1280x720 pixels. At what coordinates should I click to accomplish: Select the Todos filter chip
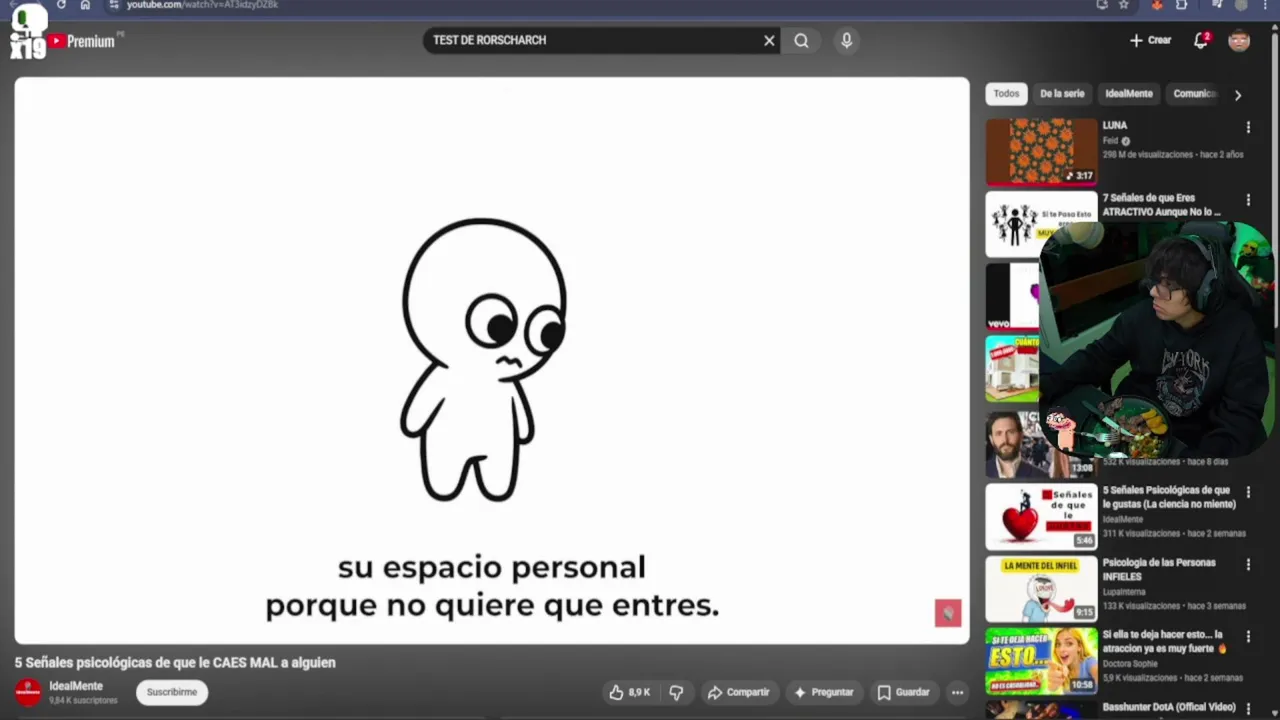pos(1006,94)
